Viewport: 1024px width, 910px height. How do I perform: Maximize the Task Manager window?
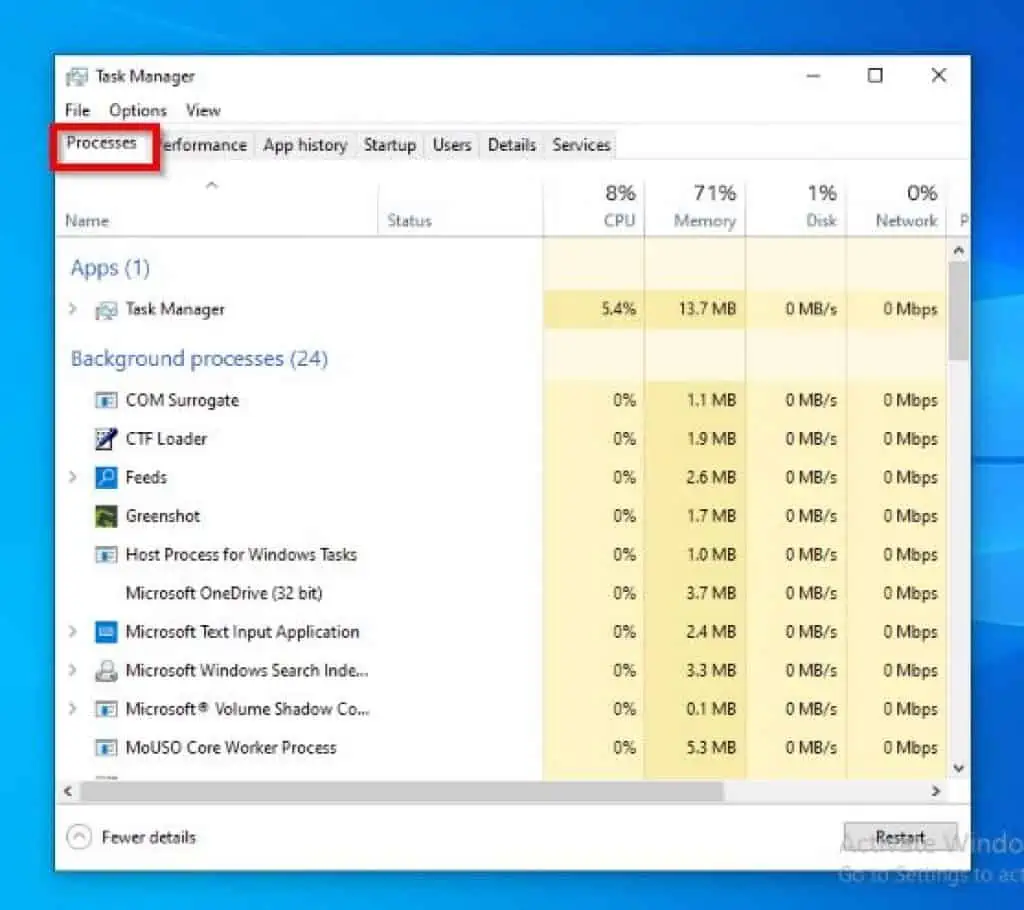click(x=875, y=76)
